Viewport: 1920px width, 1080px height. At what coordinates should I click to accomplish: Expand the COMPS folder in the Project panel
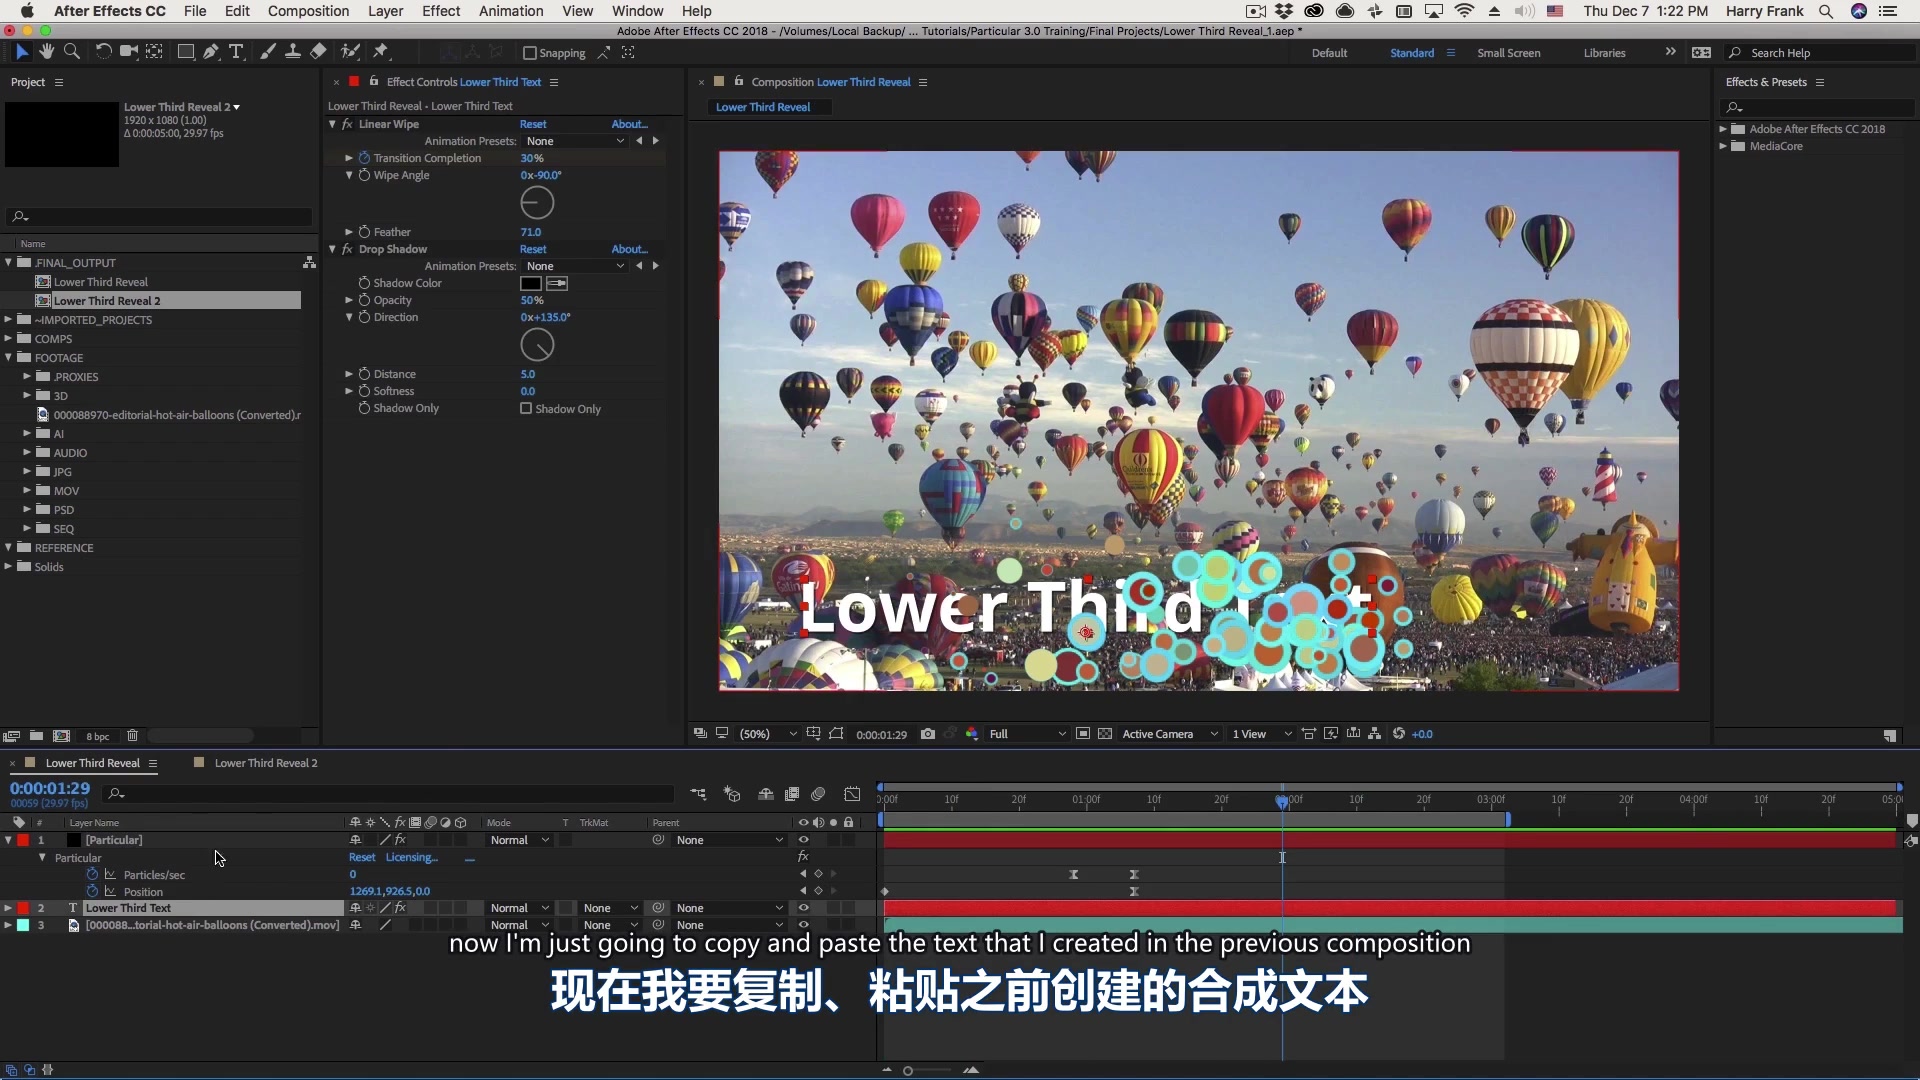tap(9, 339)
